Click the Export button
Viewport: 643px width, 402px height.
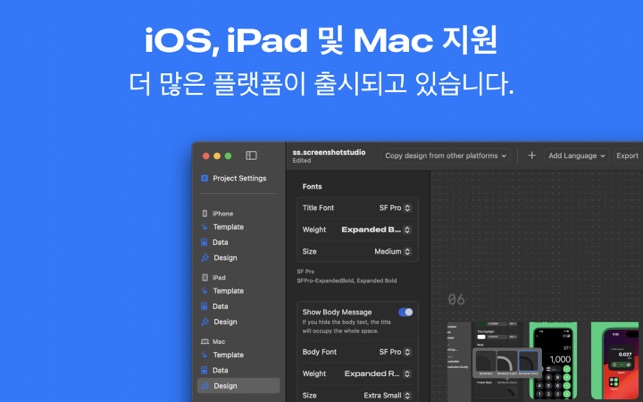(627, 155)
